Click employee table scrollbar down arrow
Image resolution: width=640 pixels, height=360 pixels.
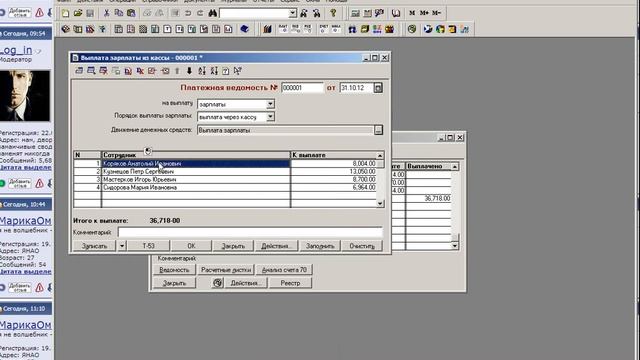[380, 203]
